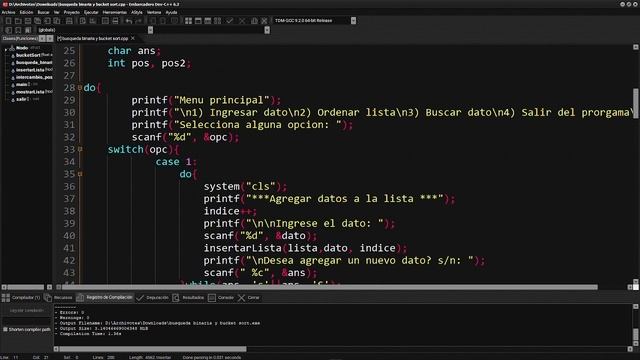Screen dimensions: 640x360
Task: Click the Rebuild all toolbar icon
Action: [x=218, y=21]
